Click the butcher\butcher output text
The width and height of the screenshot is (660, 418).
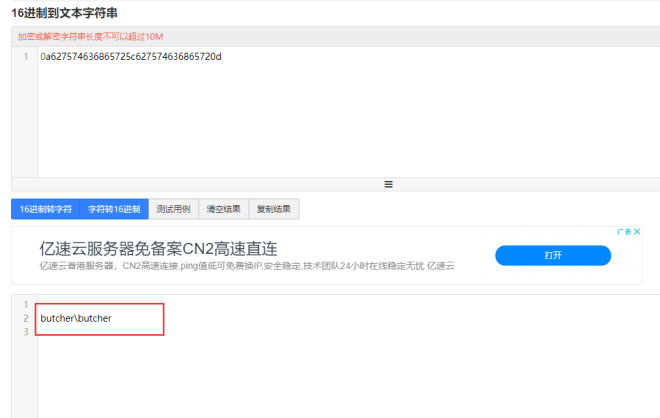tap(76, 318)
